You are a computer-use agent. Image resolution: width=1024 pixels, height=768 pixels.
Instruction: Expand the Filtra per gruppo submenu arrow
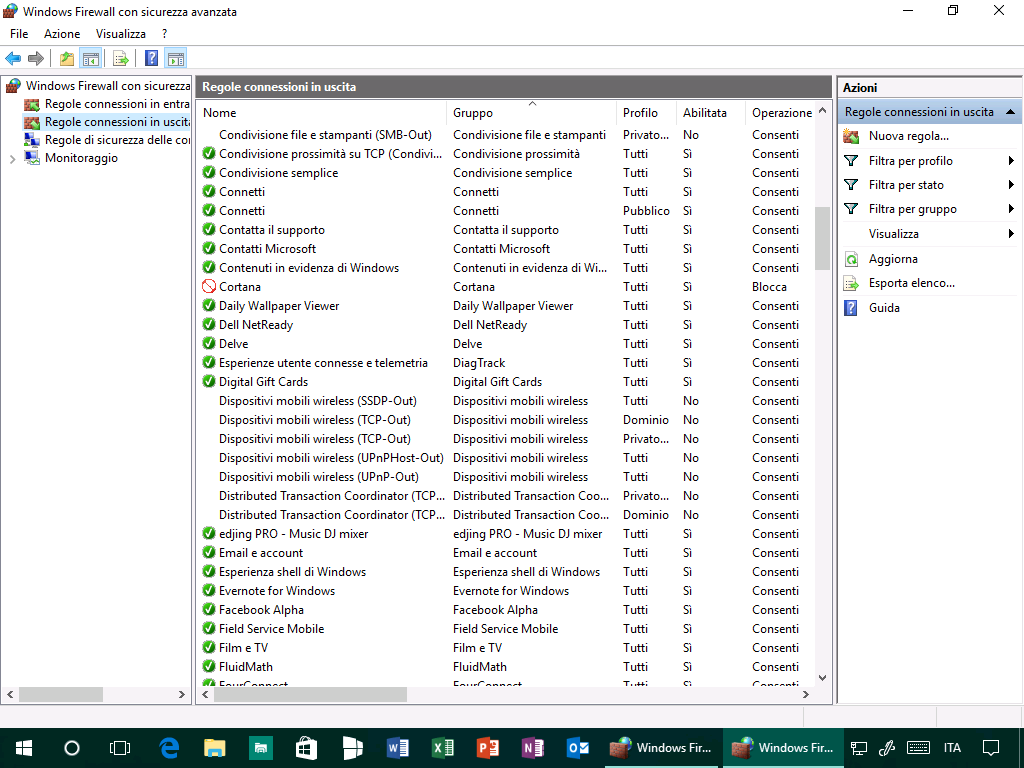pos(1011,209)
